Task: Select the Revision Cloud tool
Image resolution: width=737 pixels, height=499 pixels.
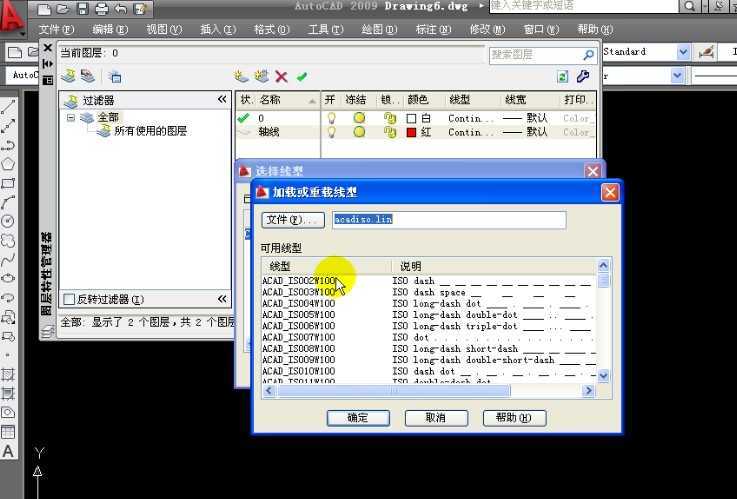Action: tap(8, 240)
